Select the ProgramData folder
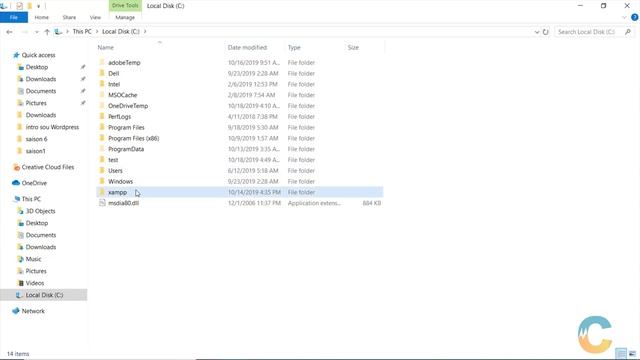The height and width of the screenshot is (360, 640). click(126, 149)
